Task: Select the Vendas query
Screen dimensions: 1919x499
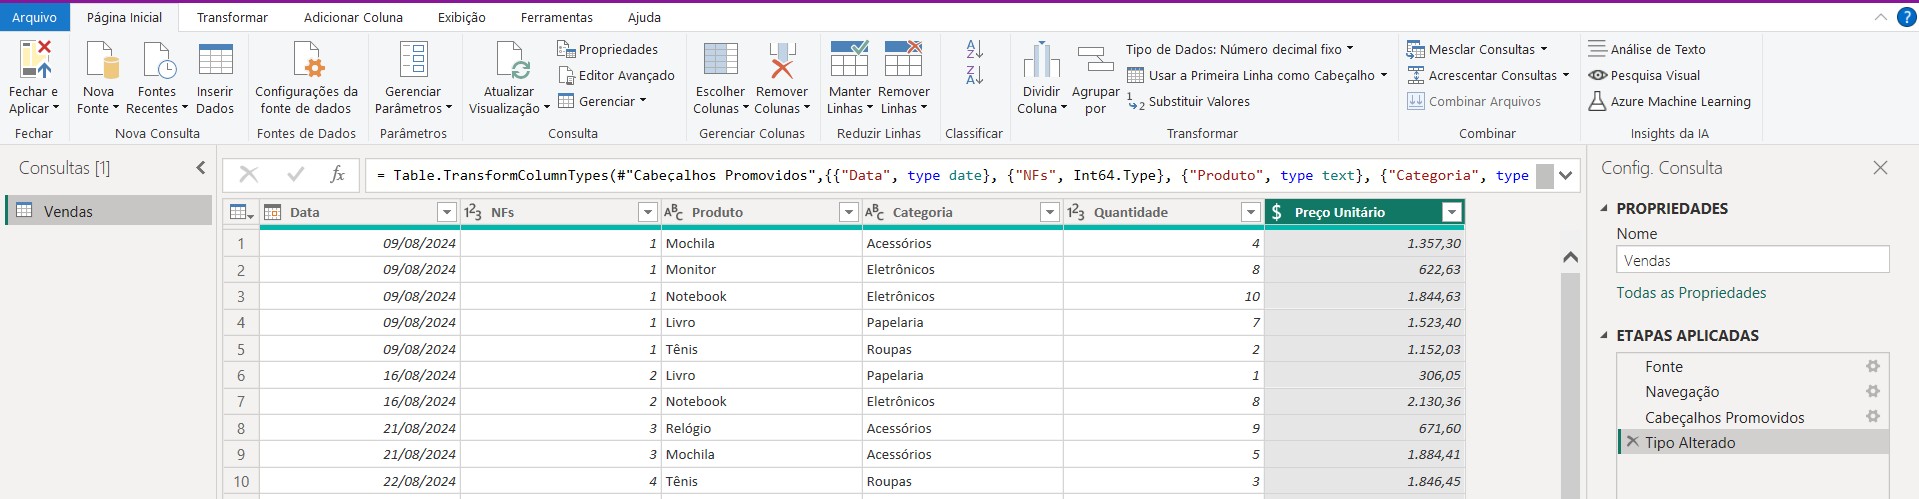Action: click(110, 211)
